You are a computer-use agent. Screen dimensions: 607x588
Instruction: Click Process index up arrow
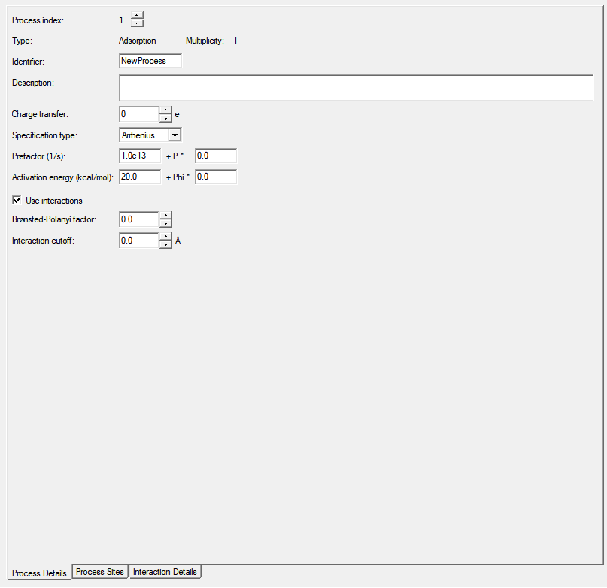coord(137,14)
